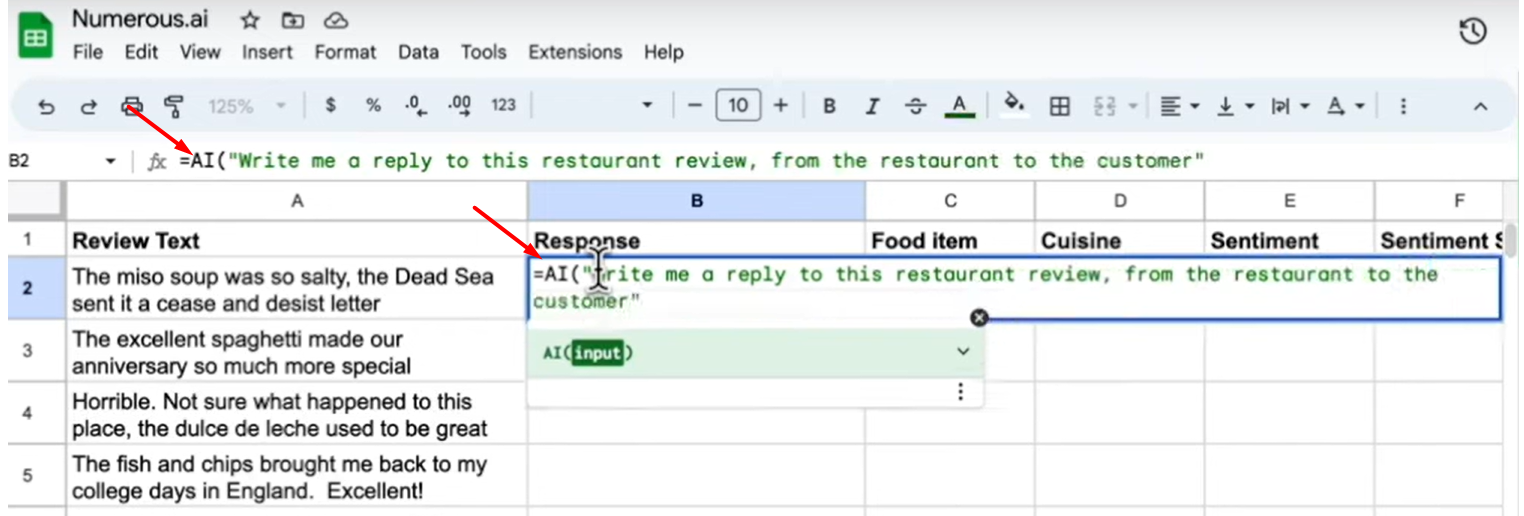1524x516 pixels.
Task: Select column D header
Action: pyautogui.click(x=1120, y=201)
